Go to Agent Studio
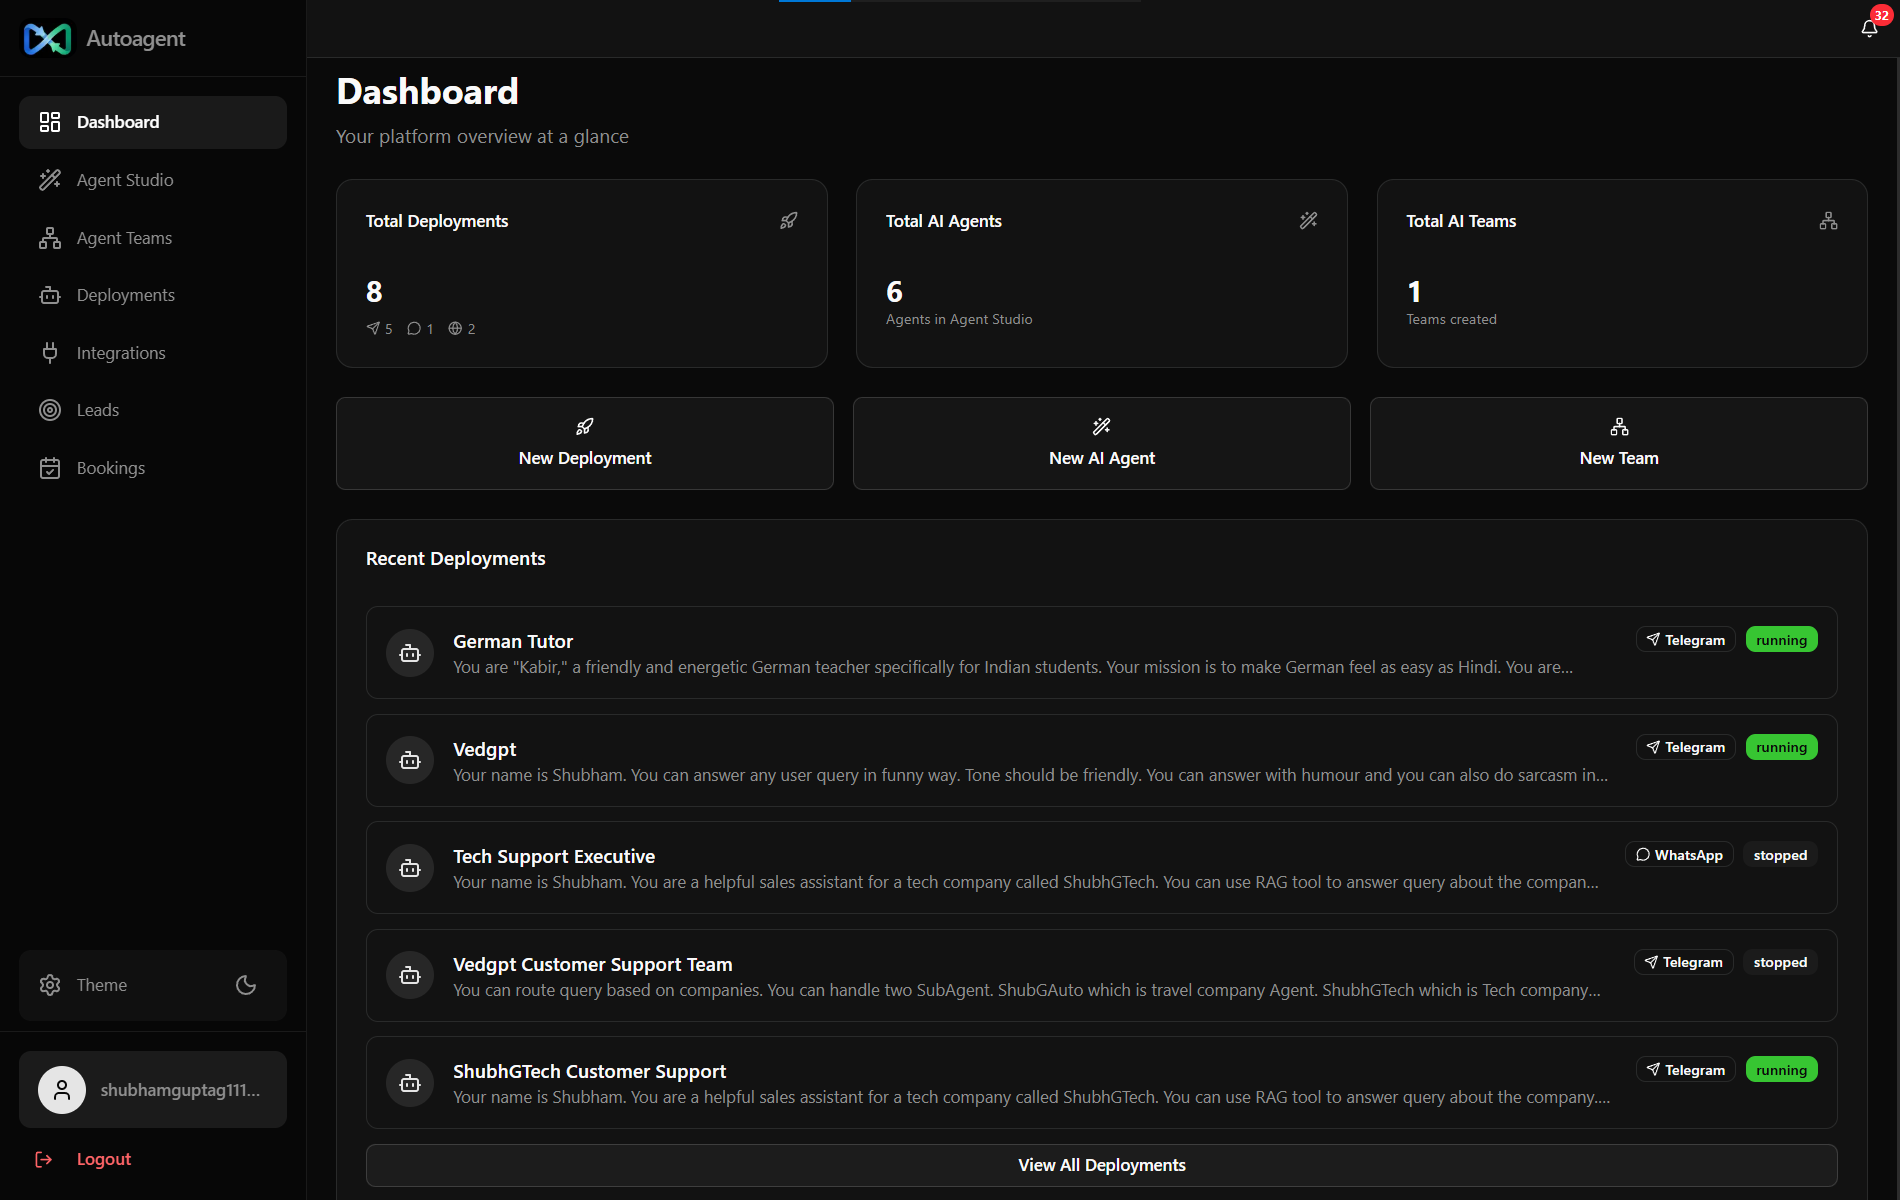This screenshot has width=1900, height=1200. pyautogui.click(x=153, y=180)
